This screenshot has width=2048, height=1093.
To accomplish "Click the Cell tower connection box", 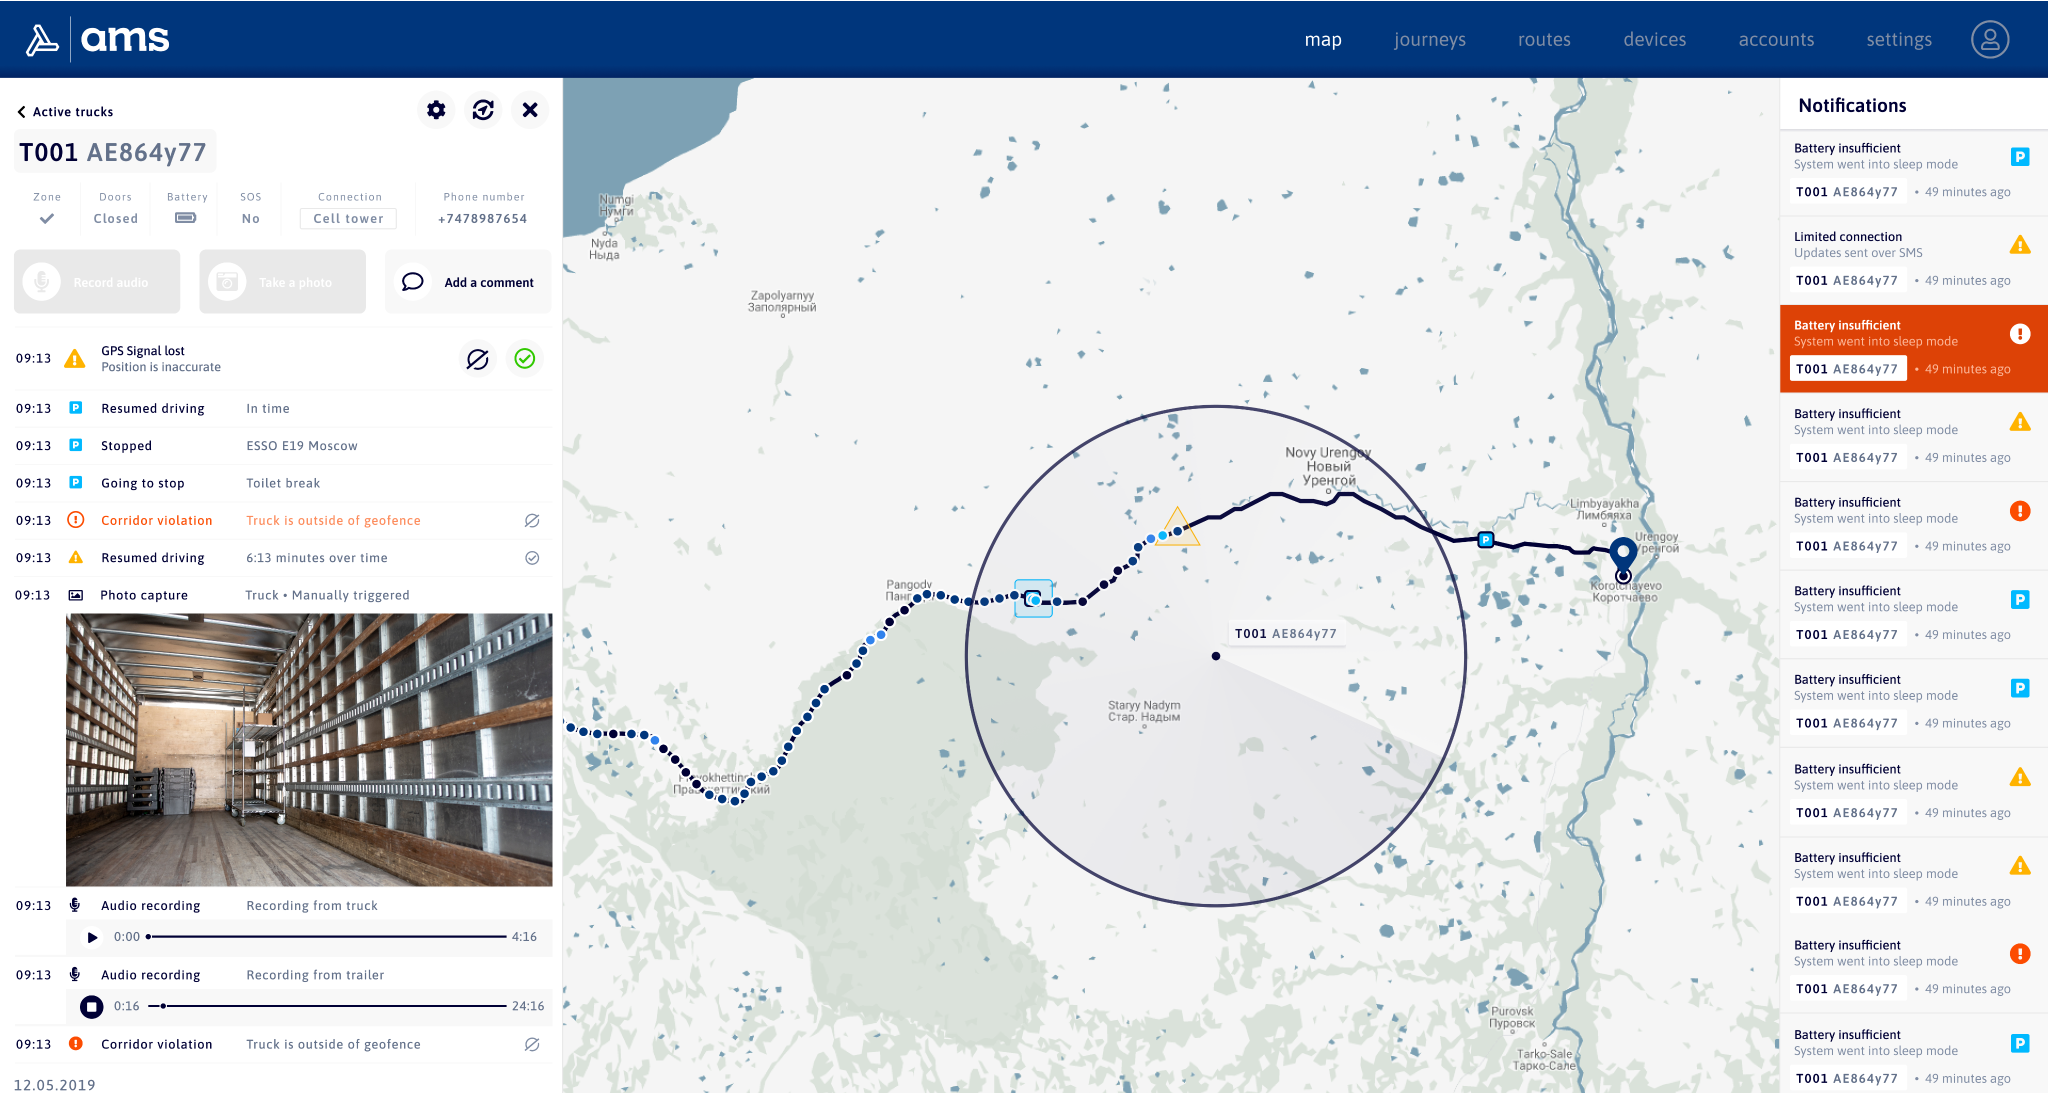I will (348, 219).
